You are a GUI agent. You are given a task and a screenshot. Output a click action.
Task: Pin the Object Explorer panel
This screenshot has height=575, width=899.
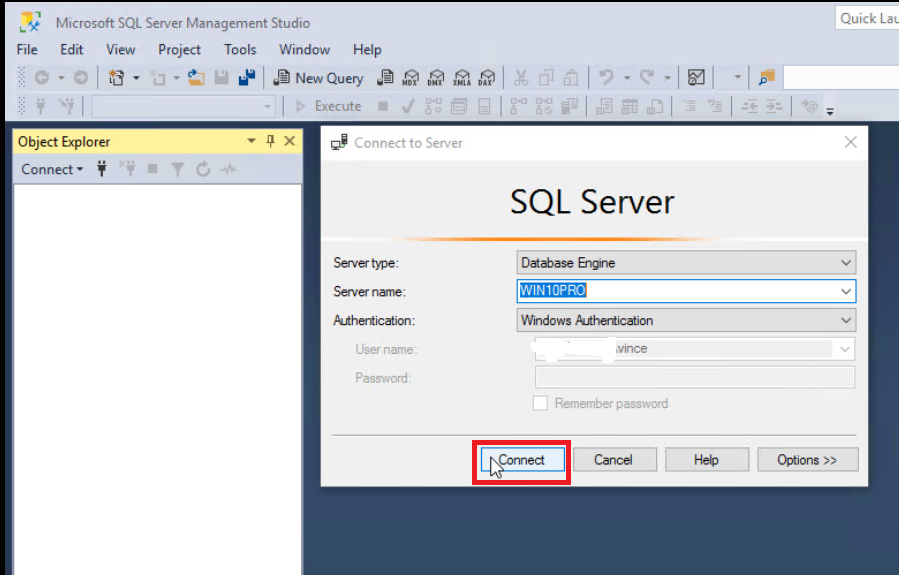point(271,141)
